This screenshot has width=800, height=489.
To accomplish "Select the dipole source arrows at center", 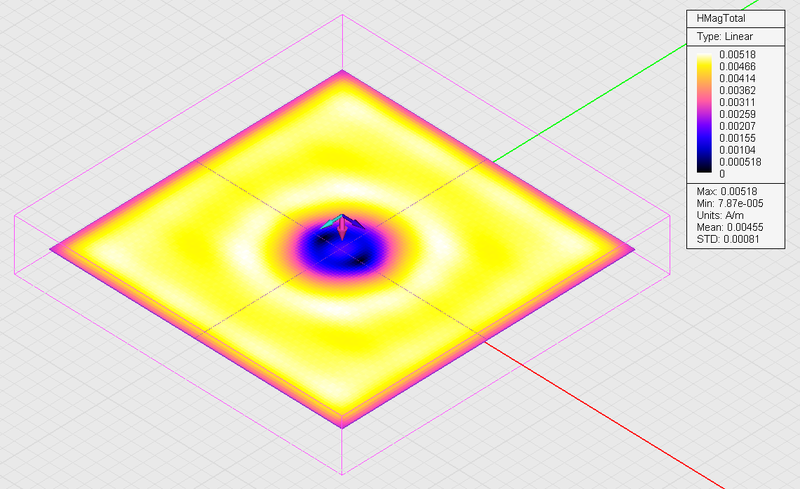I will (342, 227).
